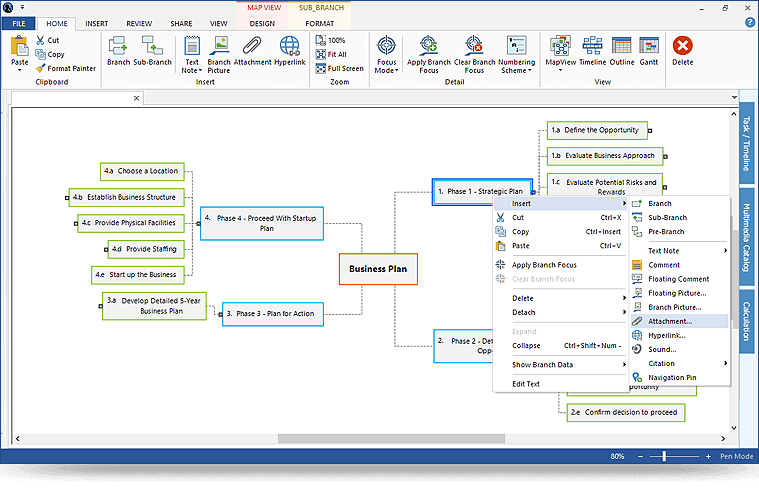Viewport: 759px width, 492px height.
Task: Click the vertical scrollbar down arrow
Action: [x=734, y=428]
